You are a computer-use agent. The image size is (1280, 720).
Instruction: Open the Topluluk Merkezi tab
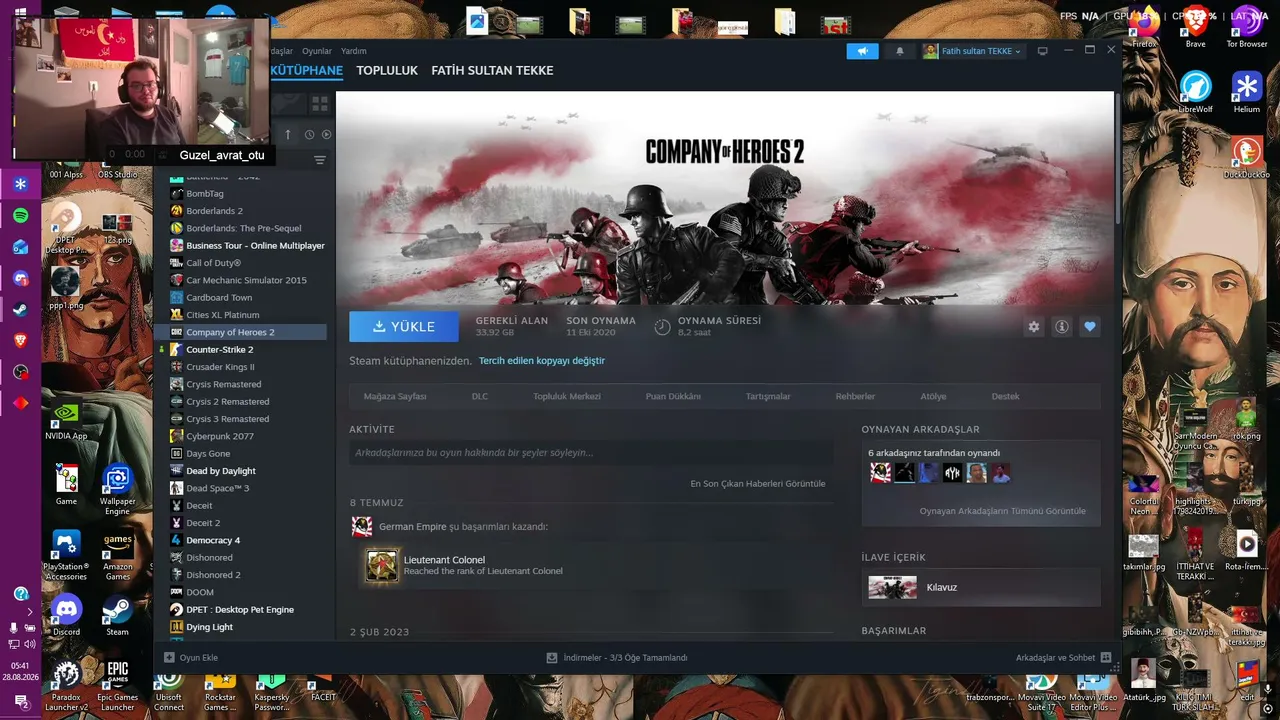pyautogui.click(x=567, y=396)
